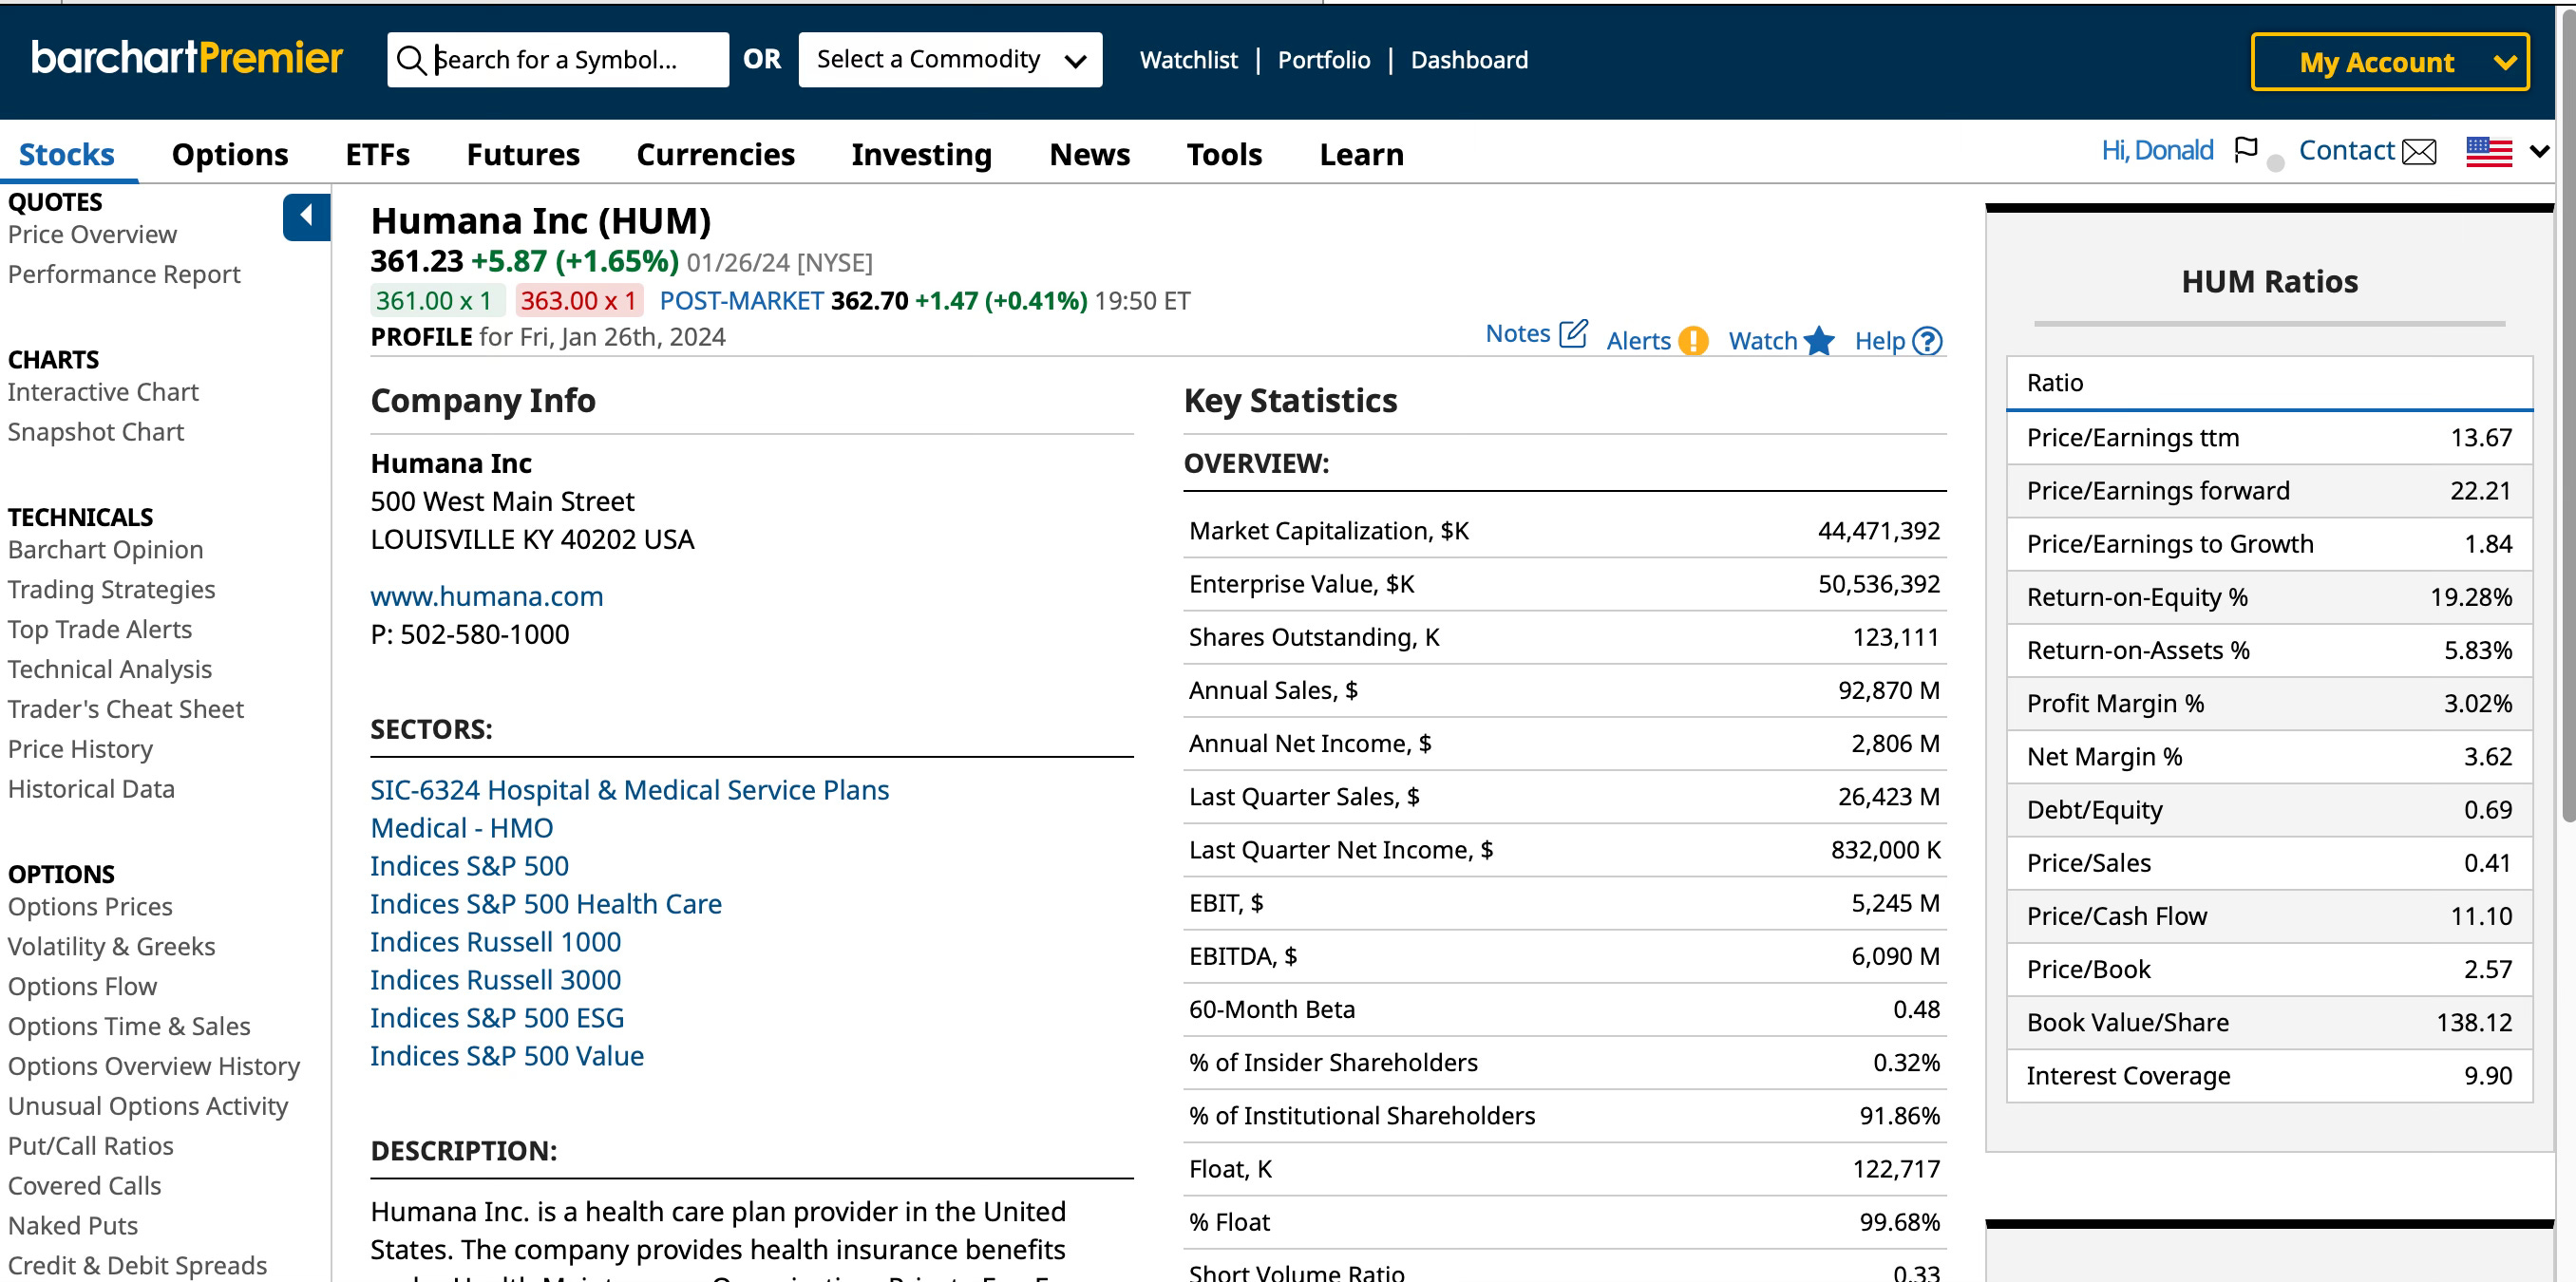
Task: Open SIC-6324 Hospital & Medical Service Plans
Action: point(630,790)
